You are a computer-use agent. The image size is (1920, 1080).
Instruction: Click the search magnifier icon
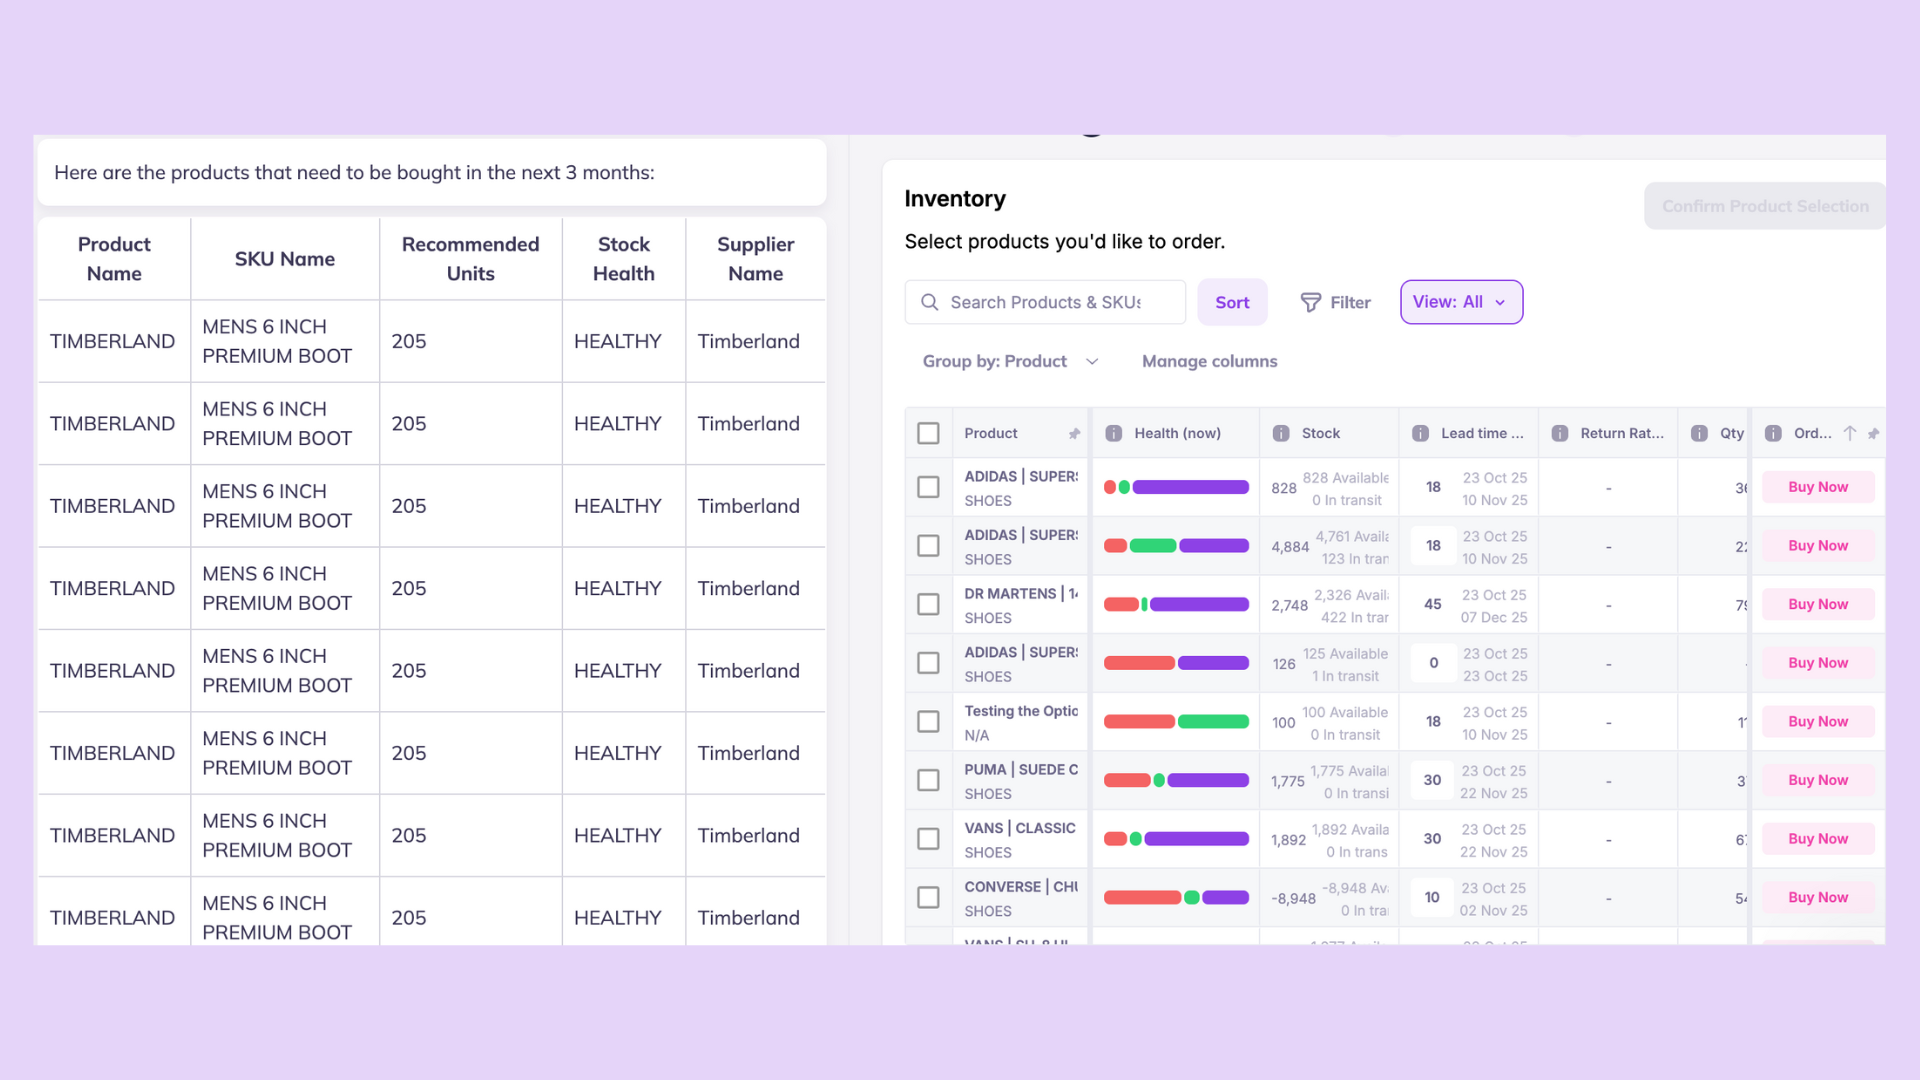(929, 302)
